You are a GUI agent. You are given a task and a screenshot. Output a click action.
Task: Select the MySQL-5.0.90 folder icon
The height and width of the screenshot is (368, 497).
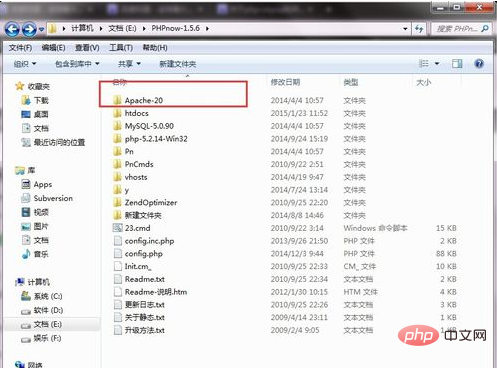click(x=117, y=126)
